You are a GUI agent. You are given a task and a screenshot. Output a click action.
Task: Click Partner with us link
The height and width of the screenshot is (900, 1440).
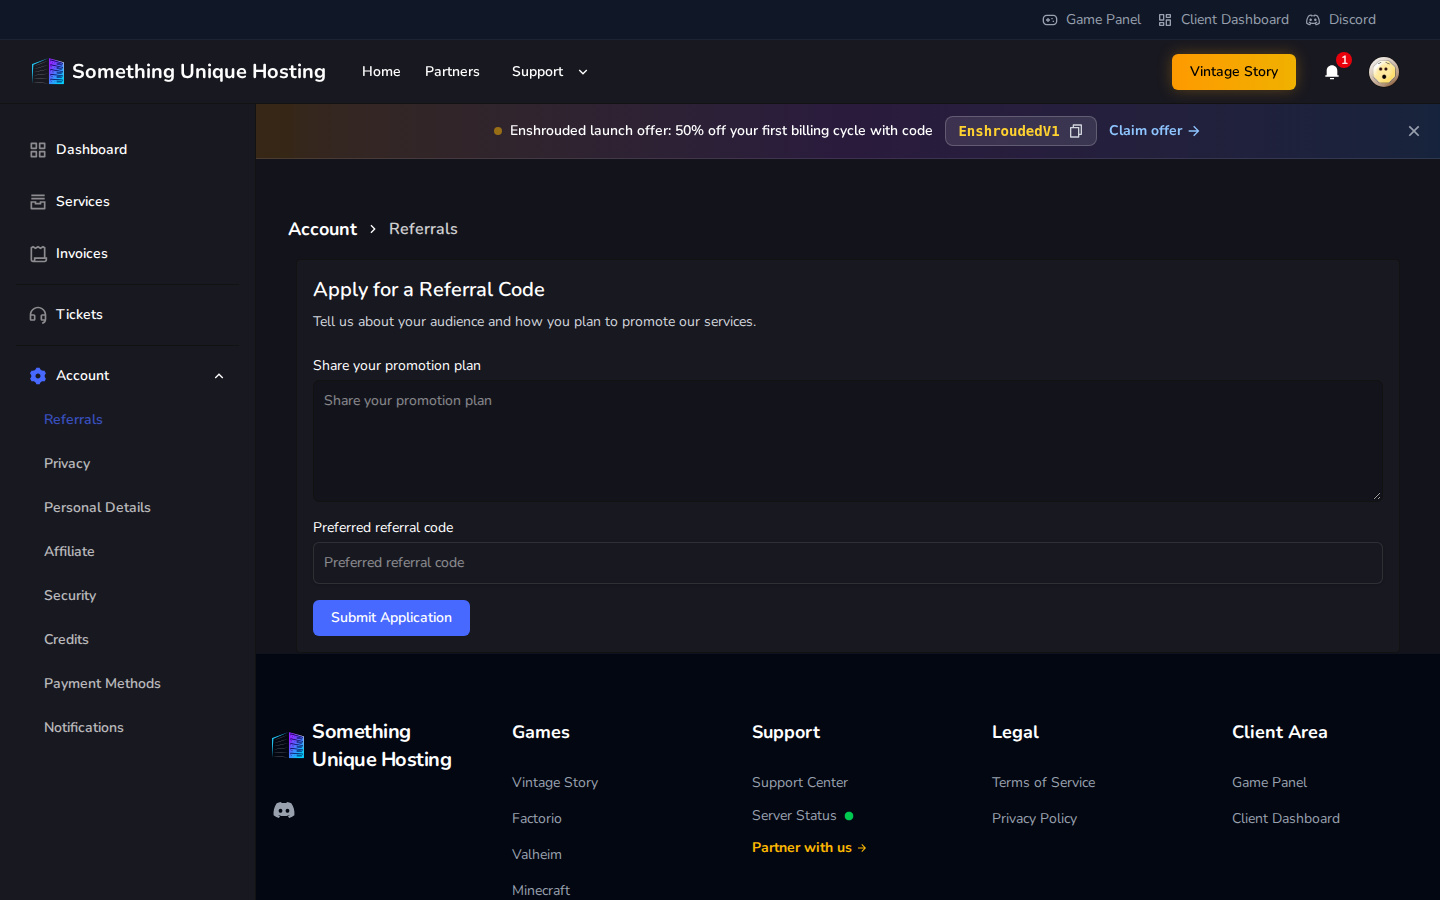pos(809,848)
